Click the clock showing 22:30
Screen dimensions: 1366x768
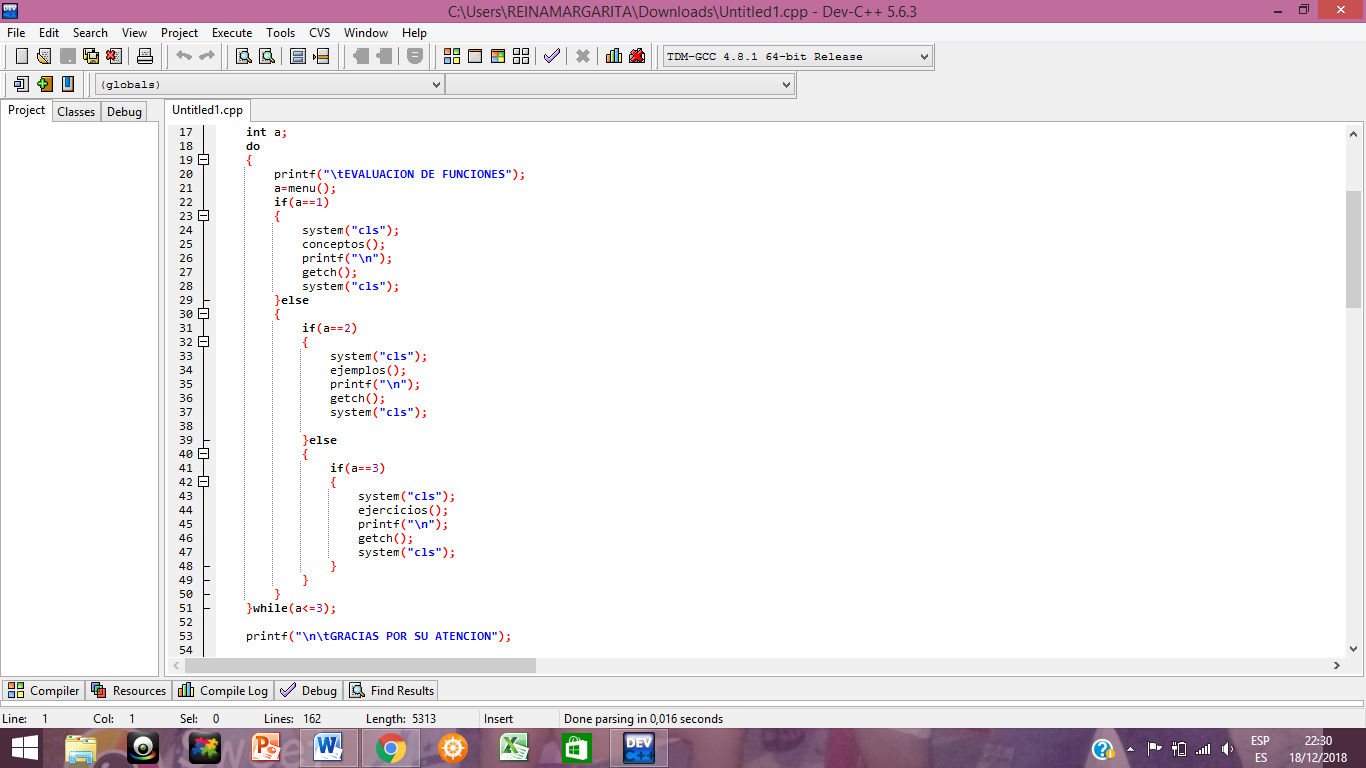pyautogui.click(x=1318, y=741)
